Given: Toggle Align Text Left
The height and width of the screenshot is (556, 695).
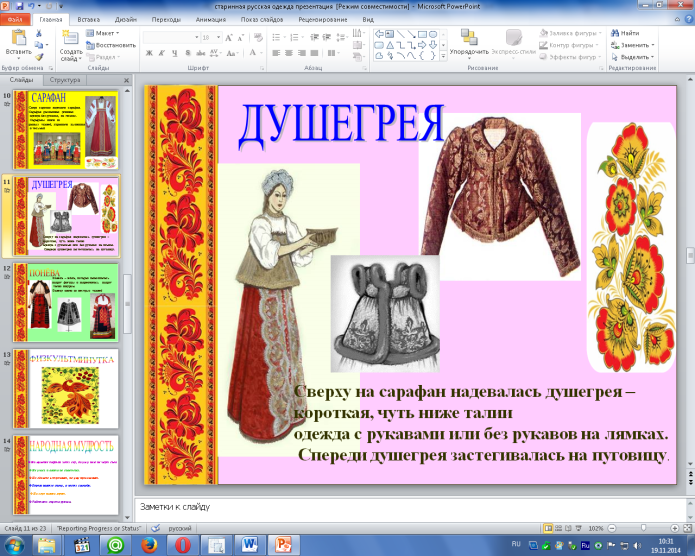Looking at the screenshot, I should point(276,53).
